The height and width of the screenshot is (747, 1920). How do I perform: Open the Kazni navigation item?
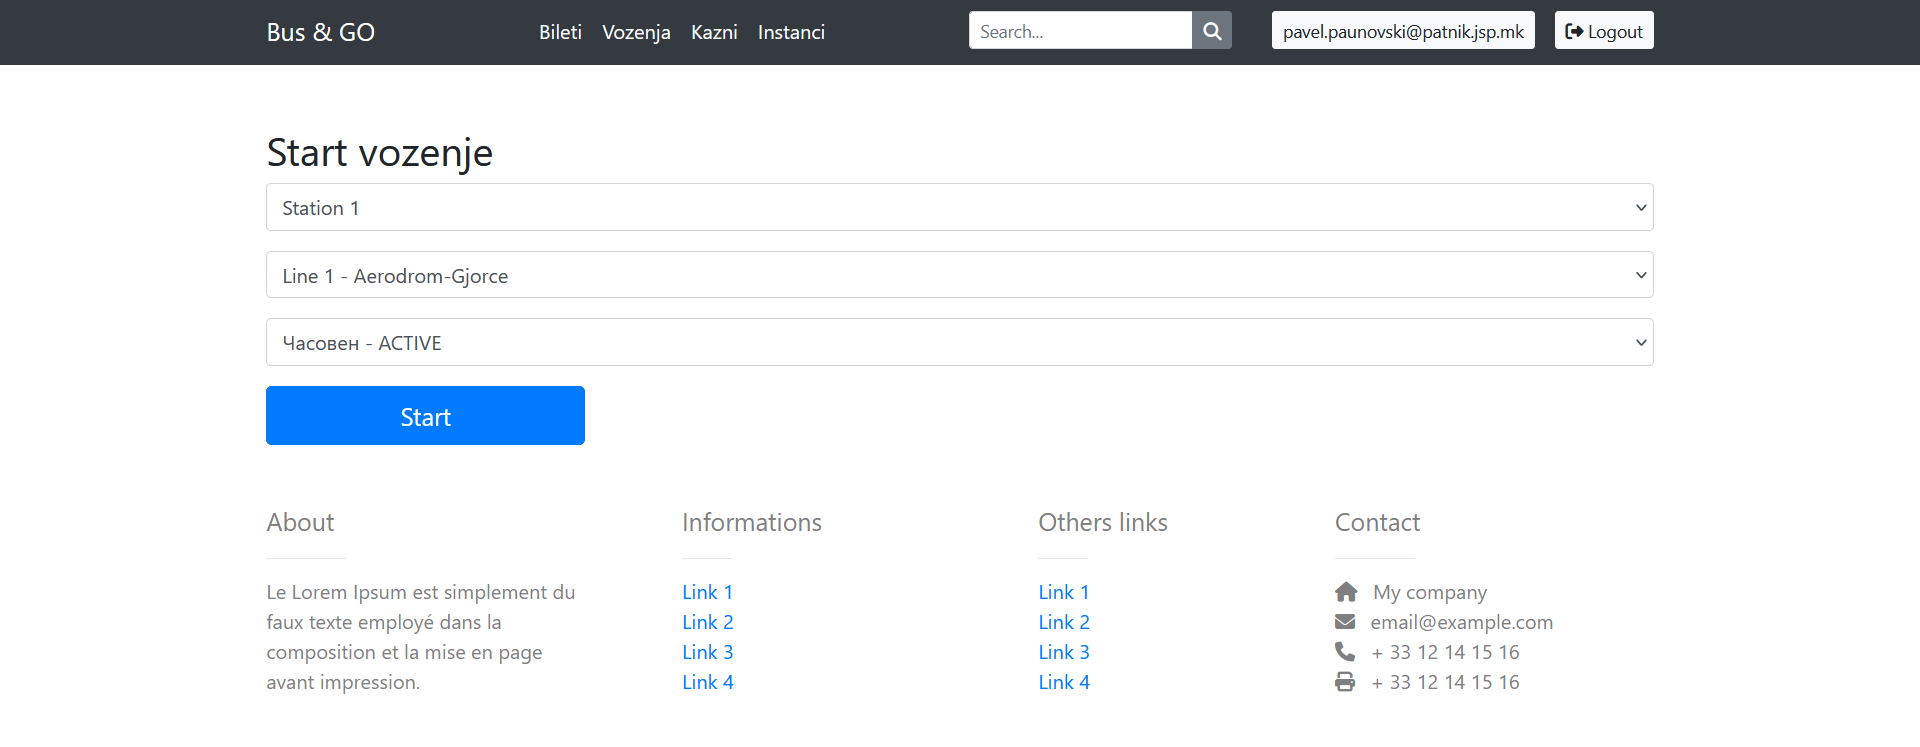coord(714,32)
